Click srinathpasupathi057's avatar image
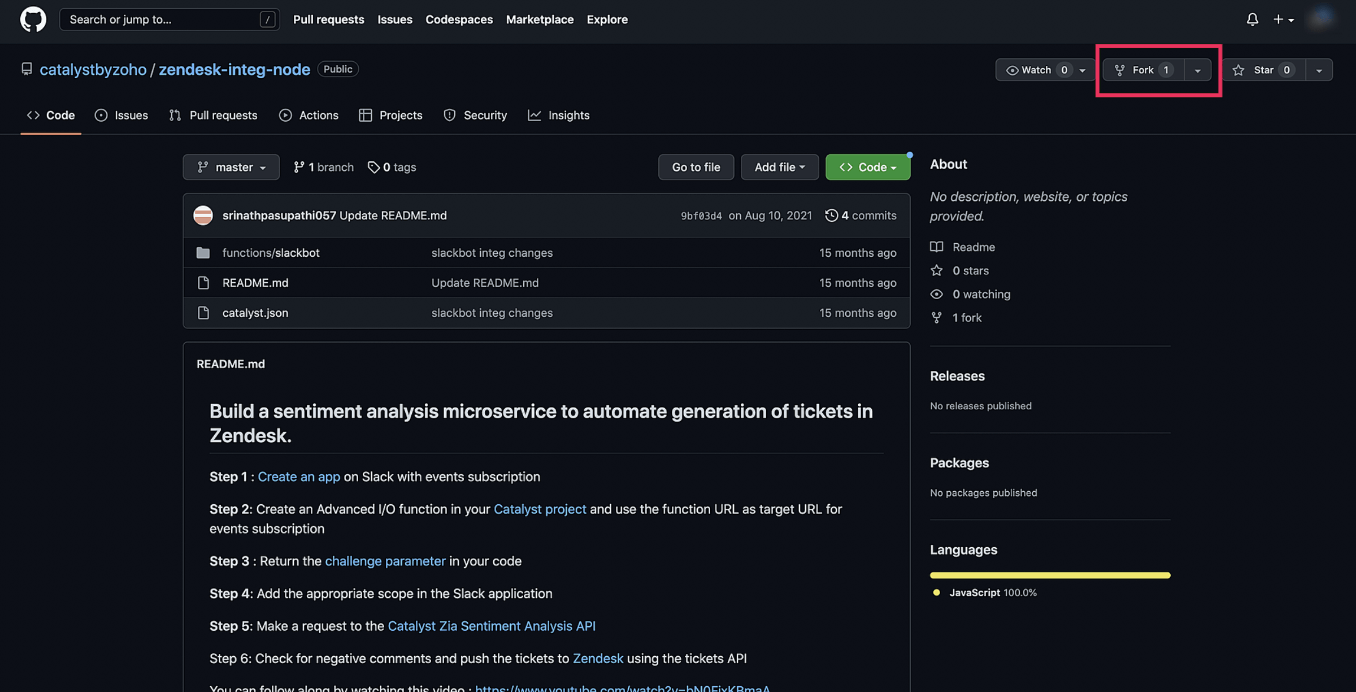The image size is (1356, 692). [x=203, y=215]
